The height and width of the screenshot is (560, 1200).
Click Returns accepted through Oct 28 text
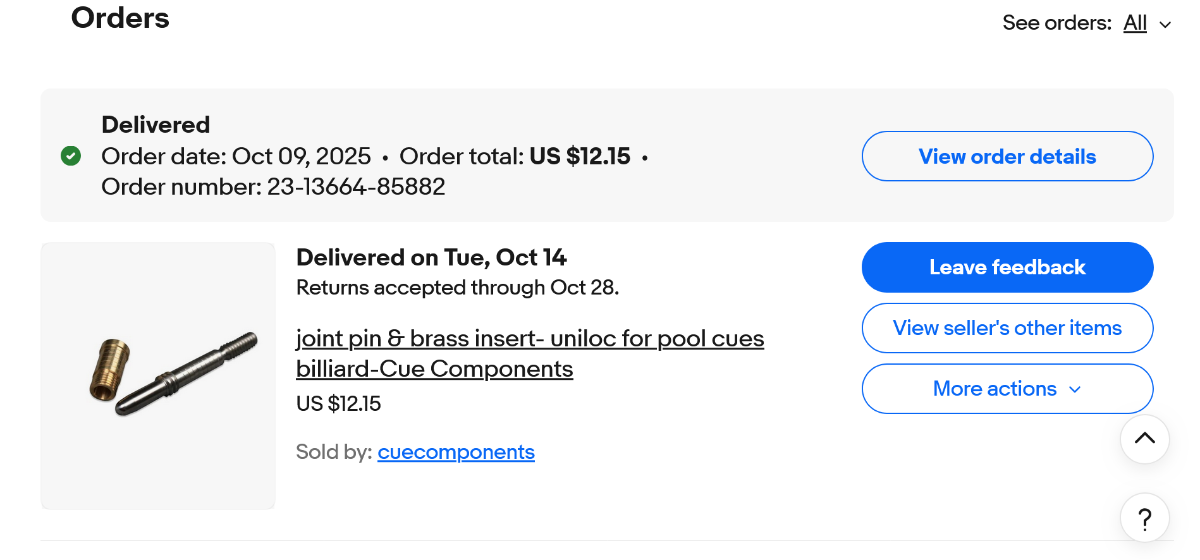coord(458,288)
